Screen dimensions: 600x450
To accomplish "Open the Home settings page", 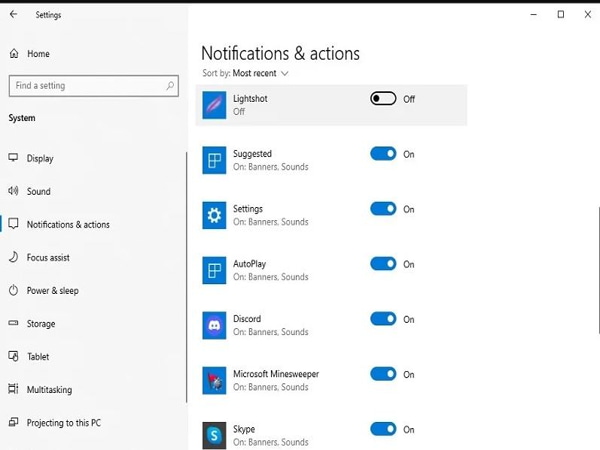I will [38, 54].
